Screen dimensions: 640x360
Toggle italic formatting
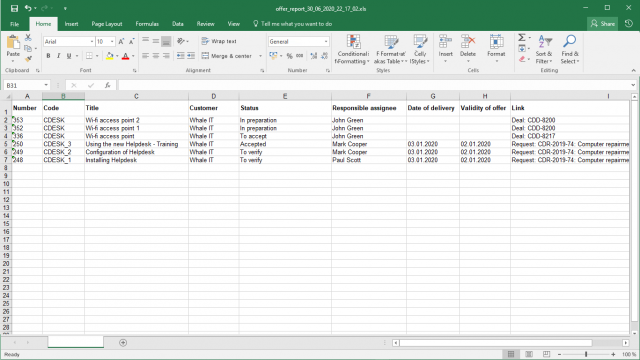coord(58,56)
